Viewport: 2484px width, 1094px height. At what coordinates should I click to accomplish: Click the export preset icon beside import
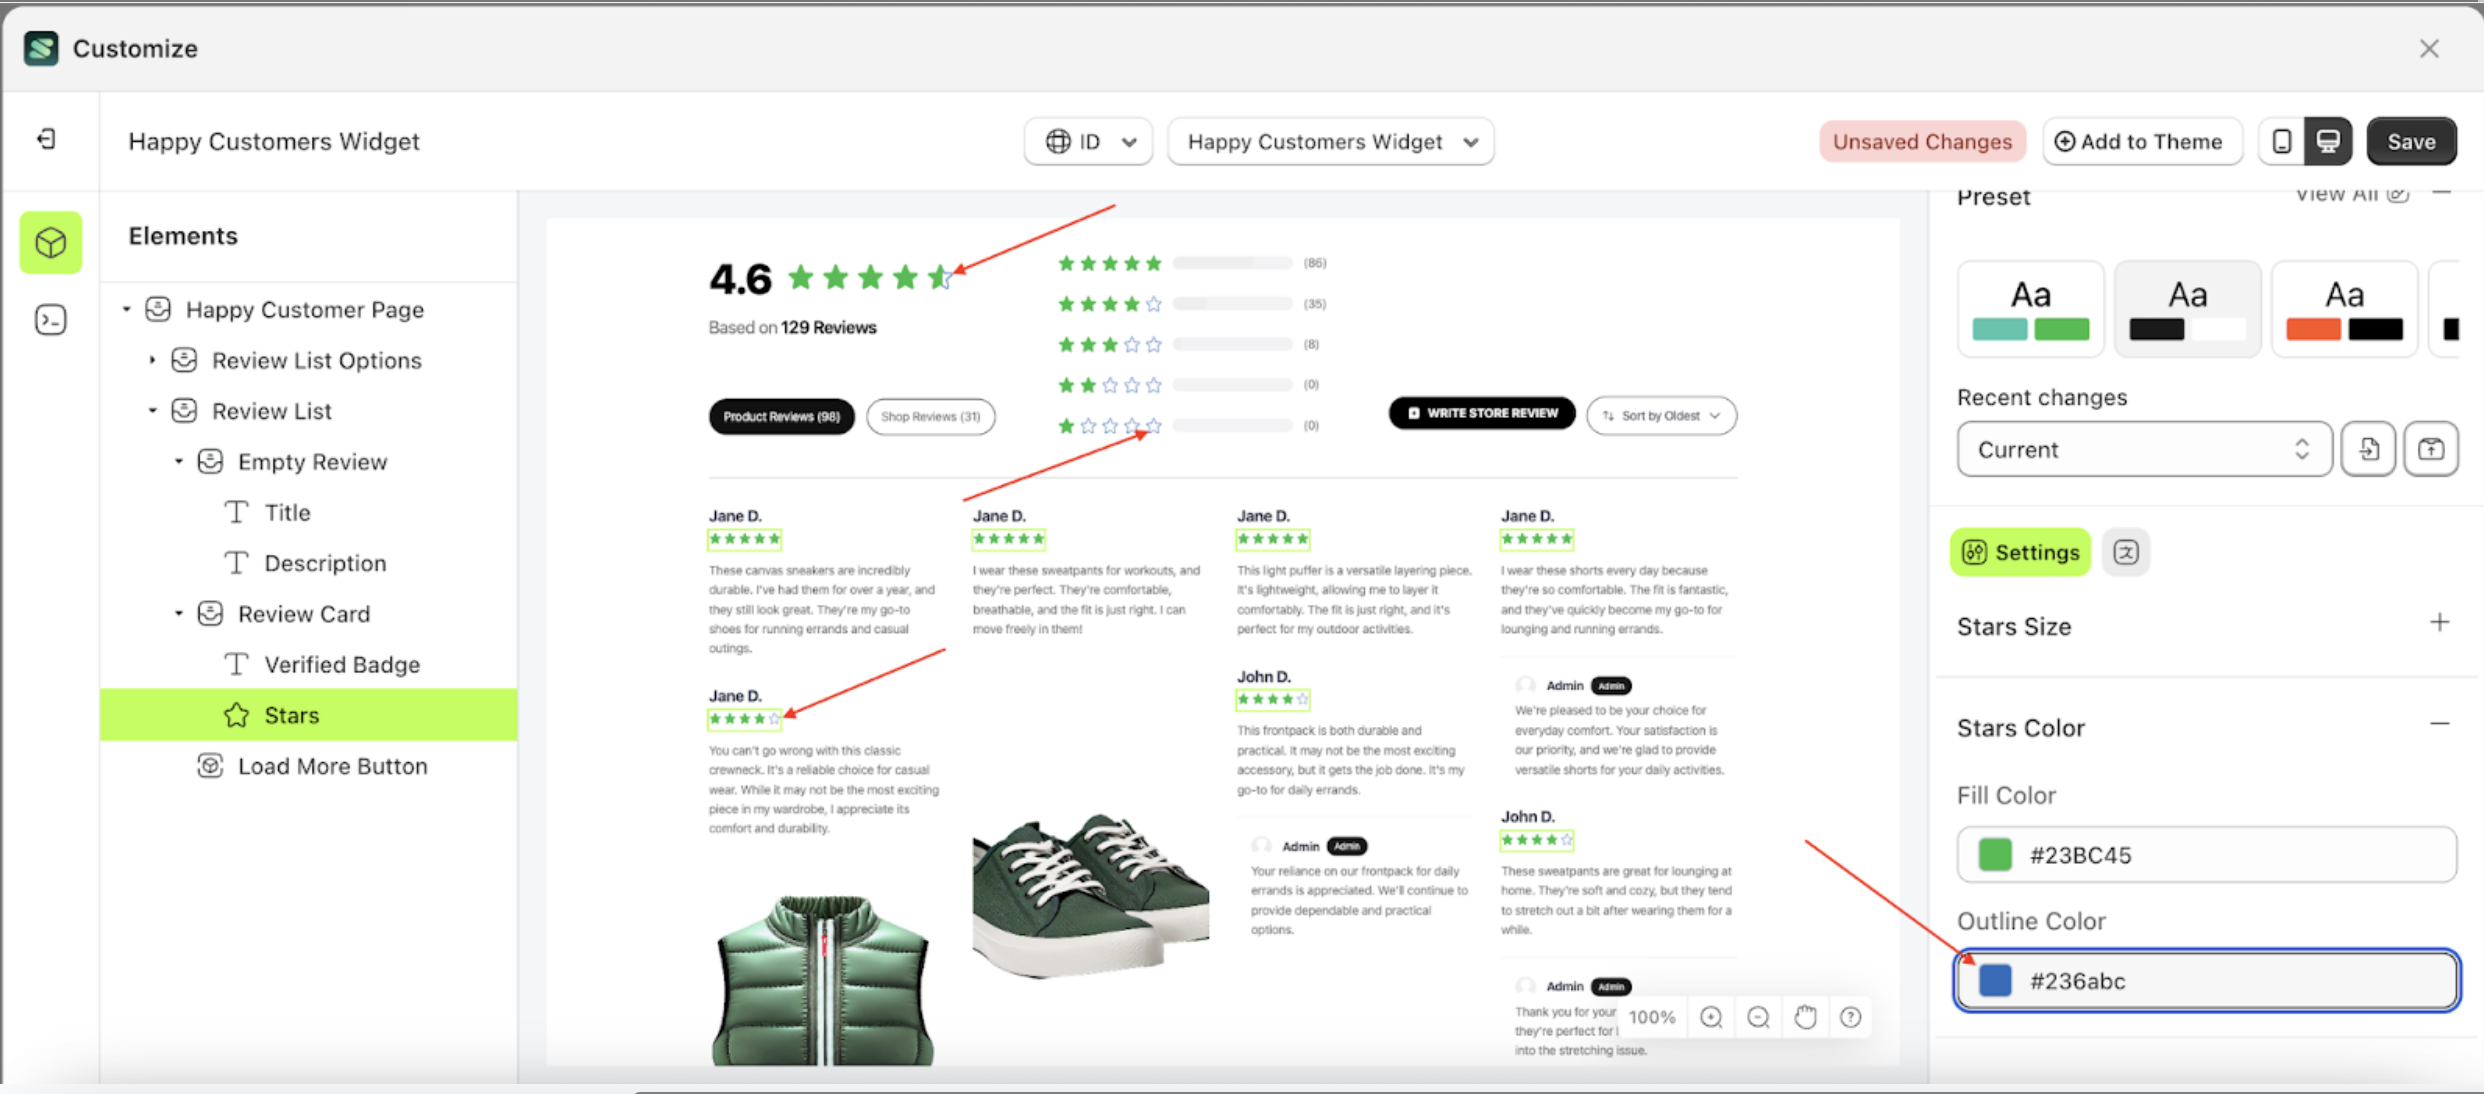click(2431, 449)
